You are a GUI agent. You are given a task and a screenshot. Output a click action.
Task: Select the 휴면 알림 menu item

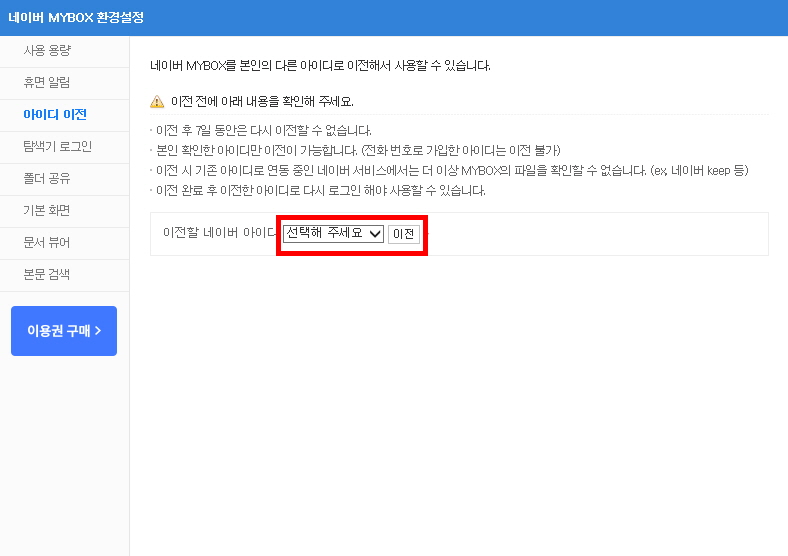coord(64,83)
